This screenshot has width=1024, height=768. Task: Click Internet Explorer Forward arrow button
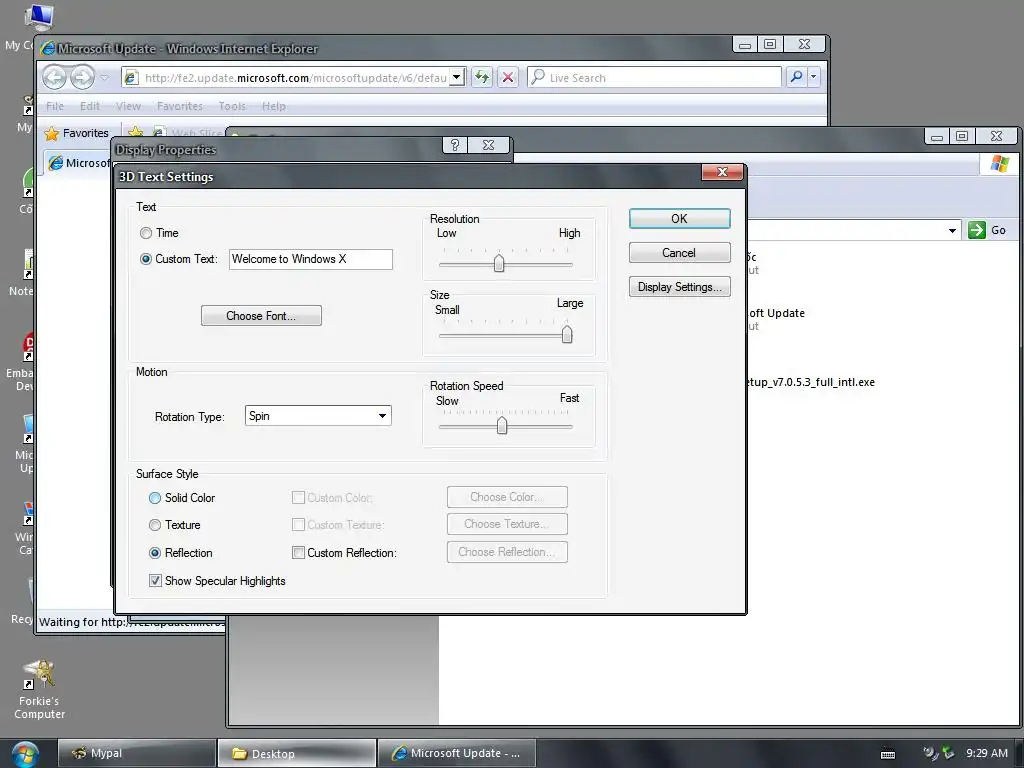point(82,78)
